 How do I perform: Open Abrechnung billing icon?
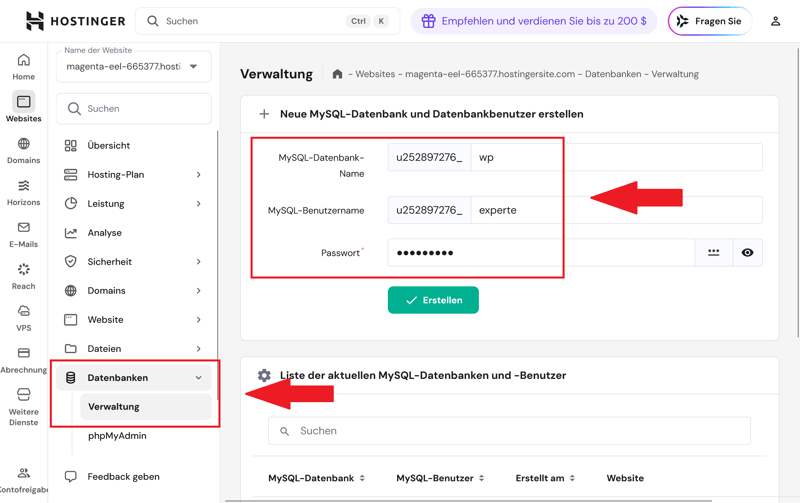(23, 353)
